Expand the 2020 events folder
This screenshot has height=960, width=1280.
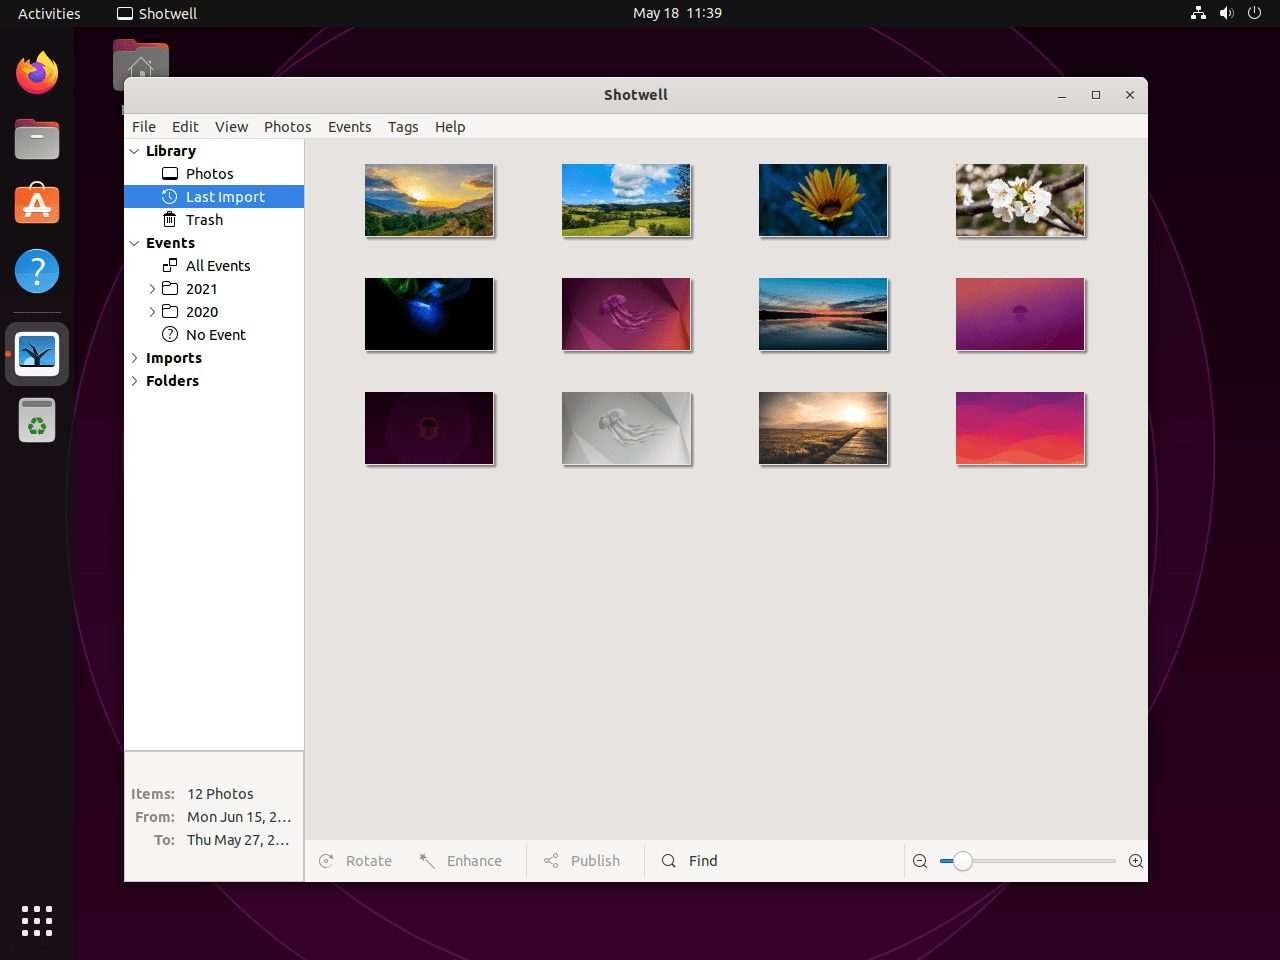tap(152, 312)
